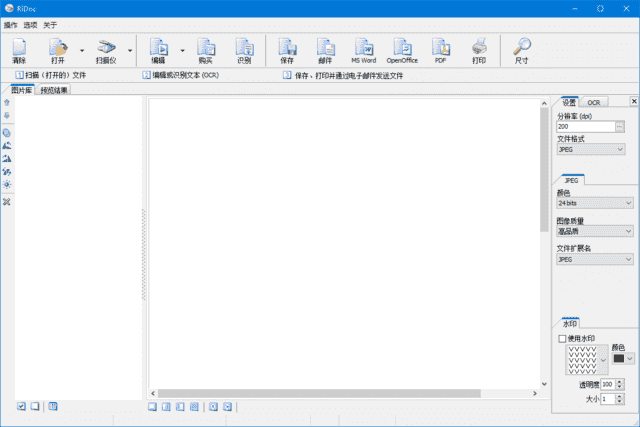Click the preview vertical scrollbar
Viewport: 640px width, 427px height.
544,169
